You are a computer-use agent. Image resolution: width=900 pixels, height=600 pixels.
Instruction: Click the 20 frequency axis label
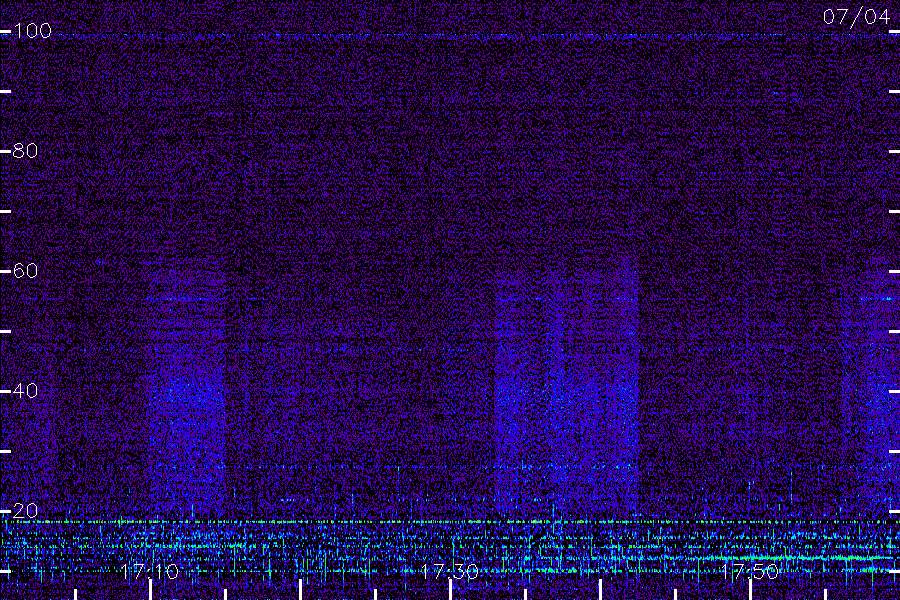(25, 510)
